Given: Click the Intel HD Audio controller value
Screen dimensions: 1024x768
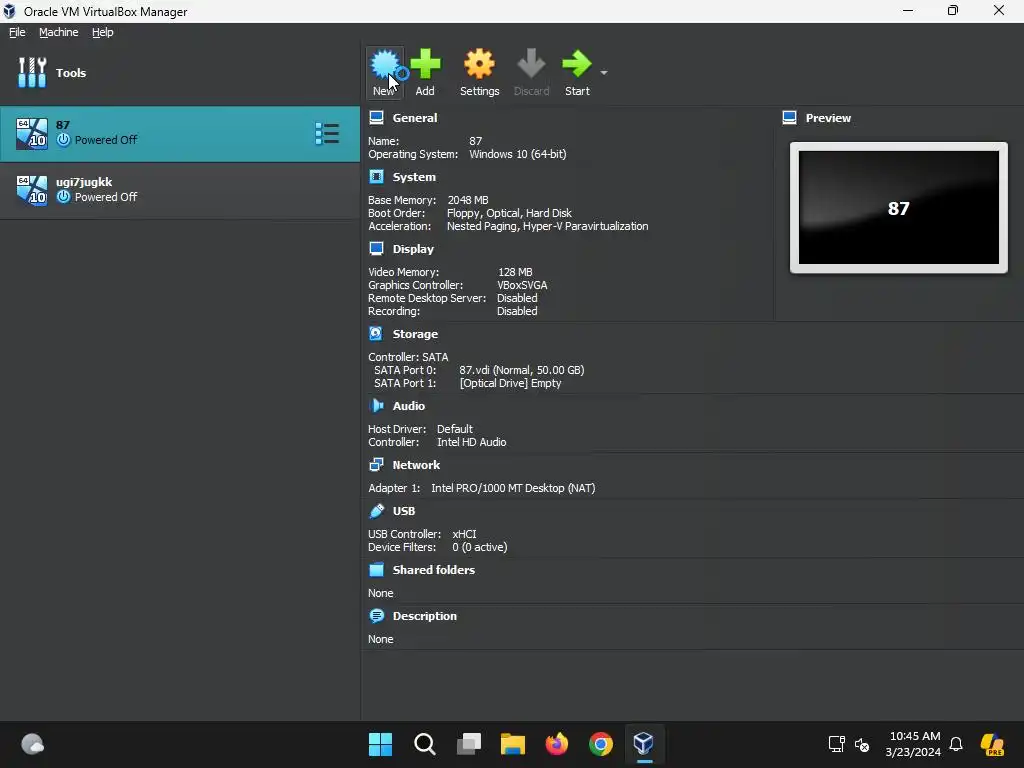Looking at the screenshot, I should (x=471, y=442).
